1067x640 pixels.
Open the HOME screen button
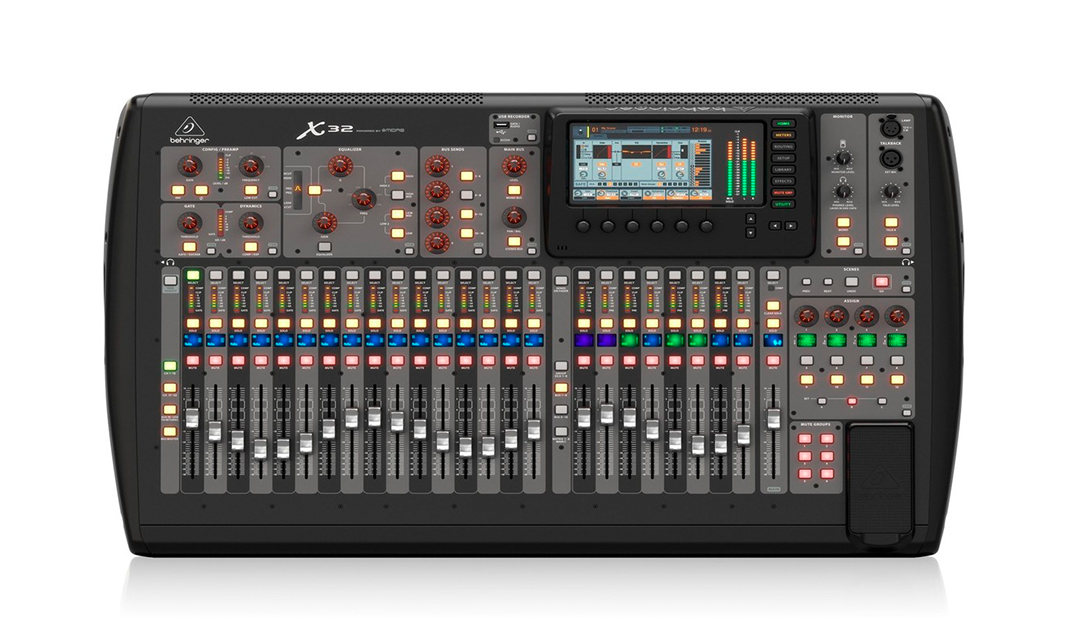coord(783,124)
